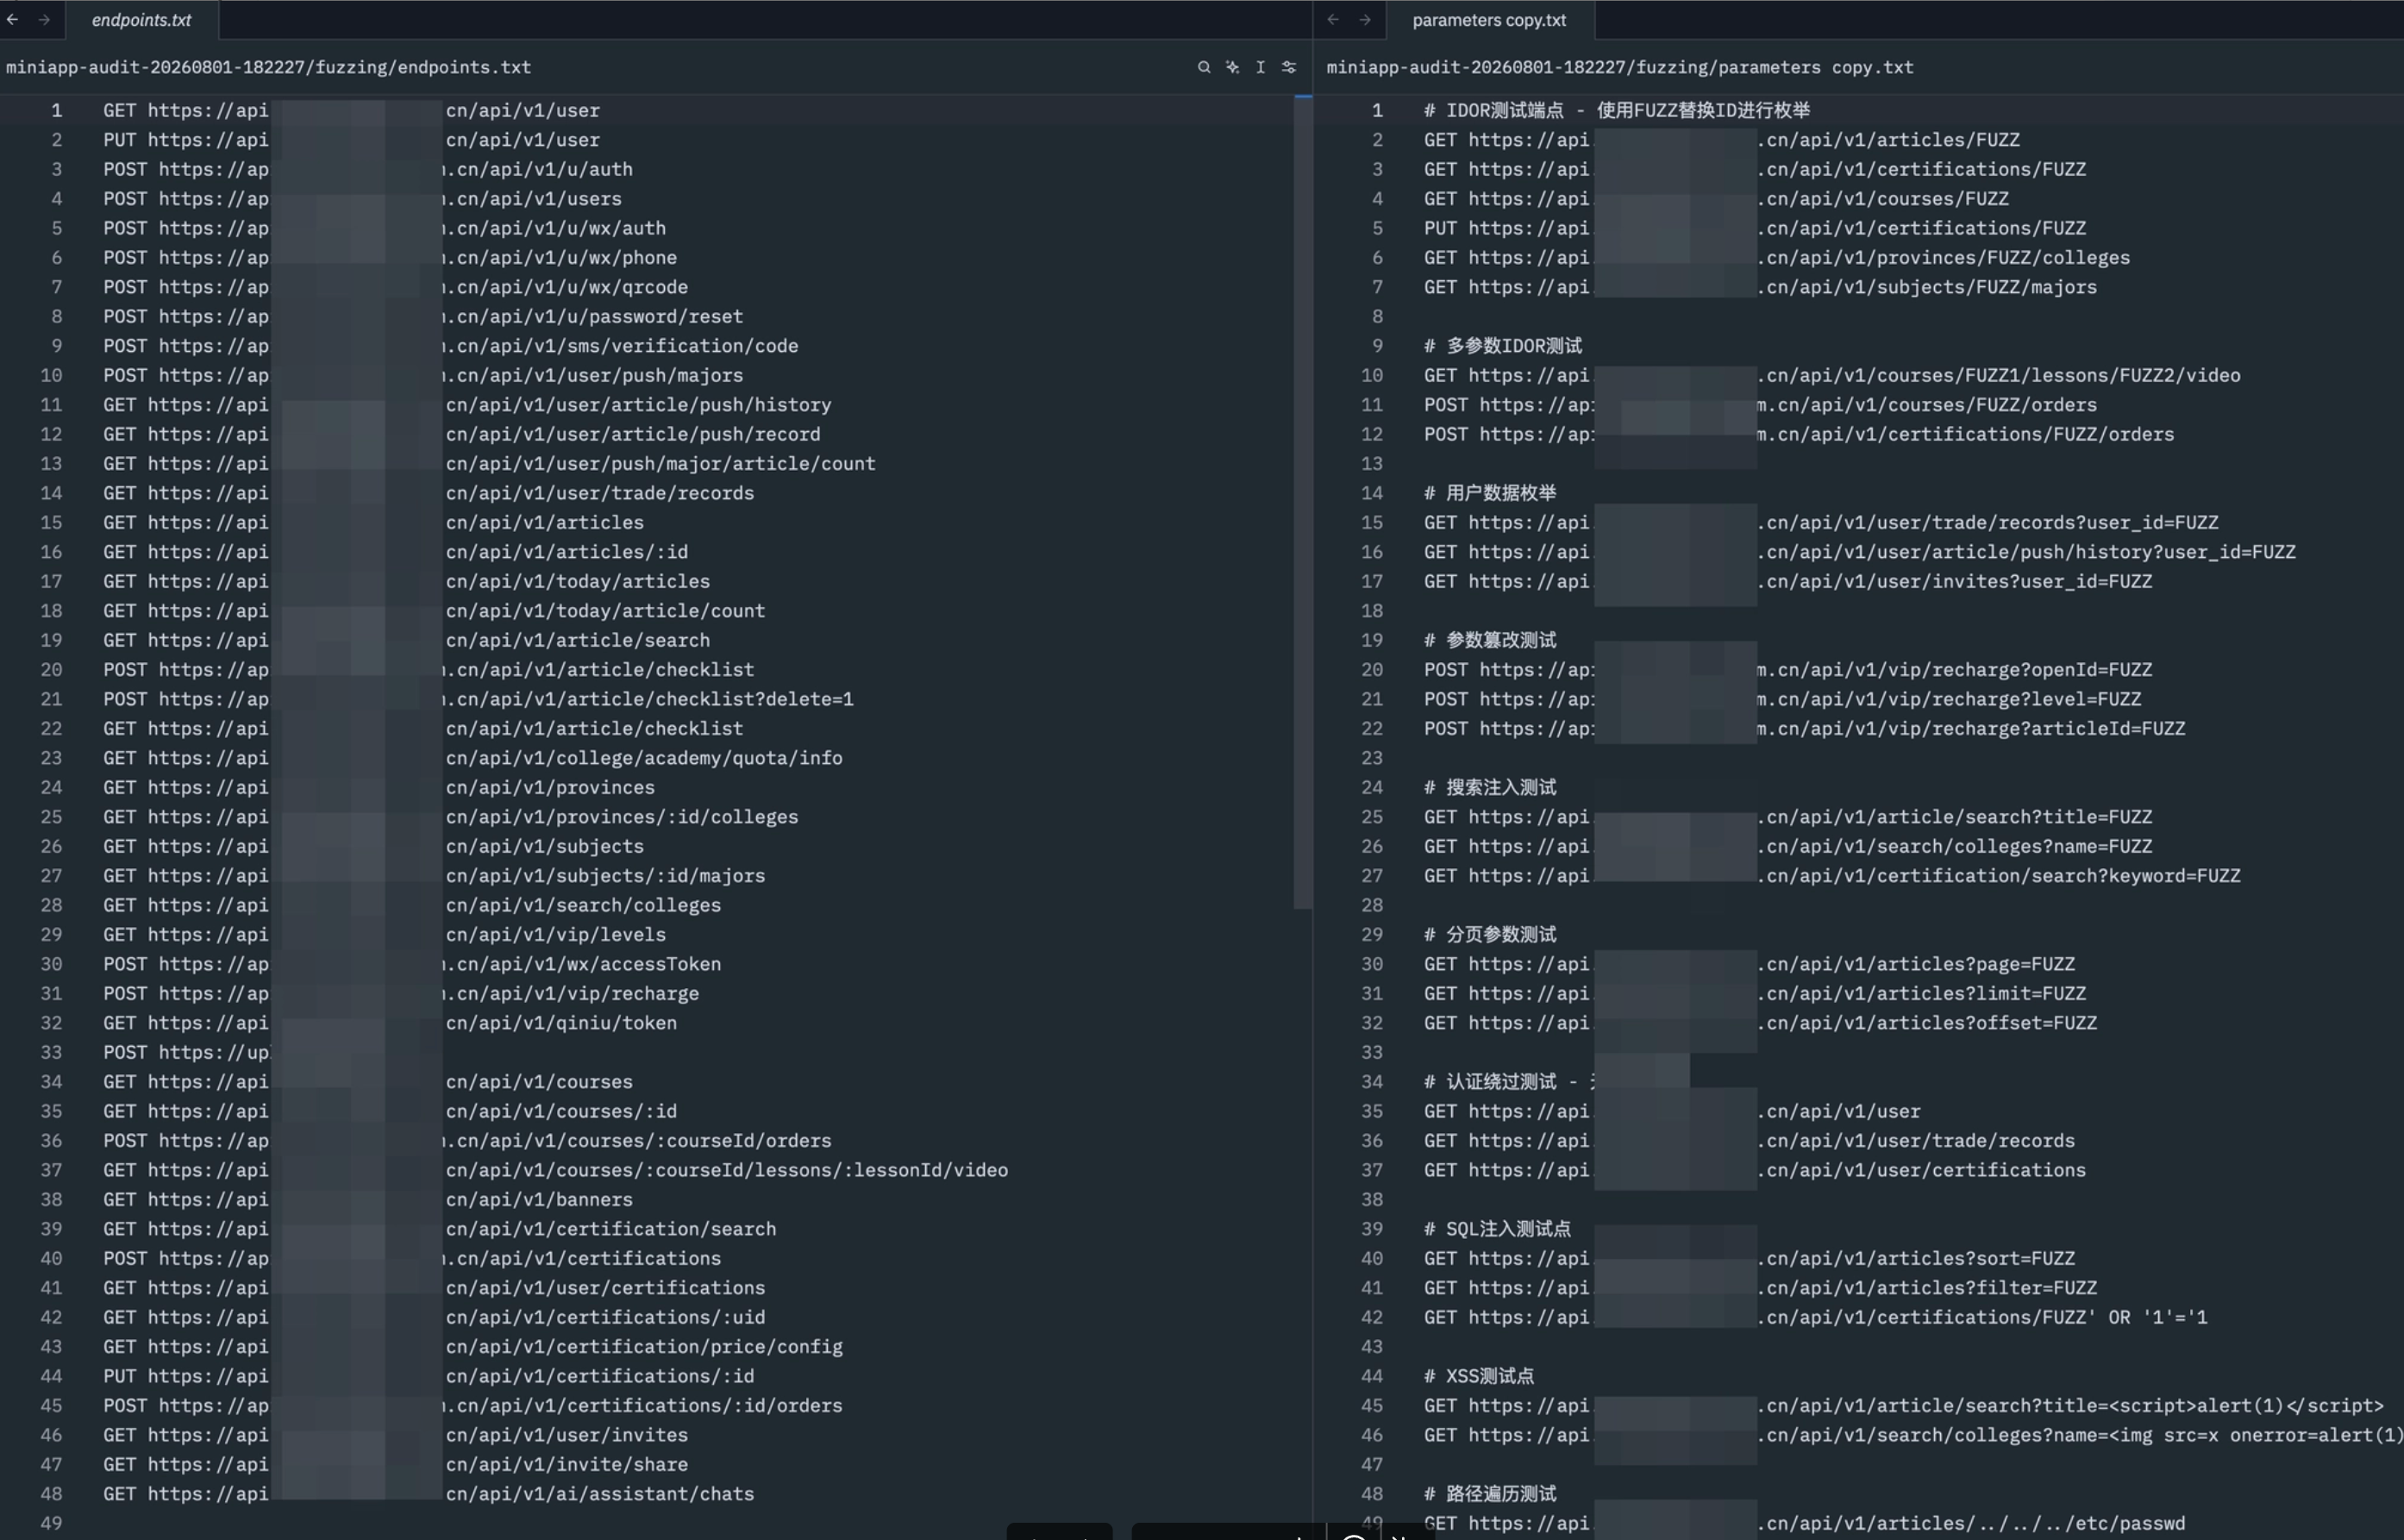Screen dimensions: 2404x1540
Task: Click the "/user/invites?user_id=FUZZ" line
Action: [1788, 581]
